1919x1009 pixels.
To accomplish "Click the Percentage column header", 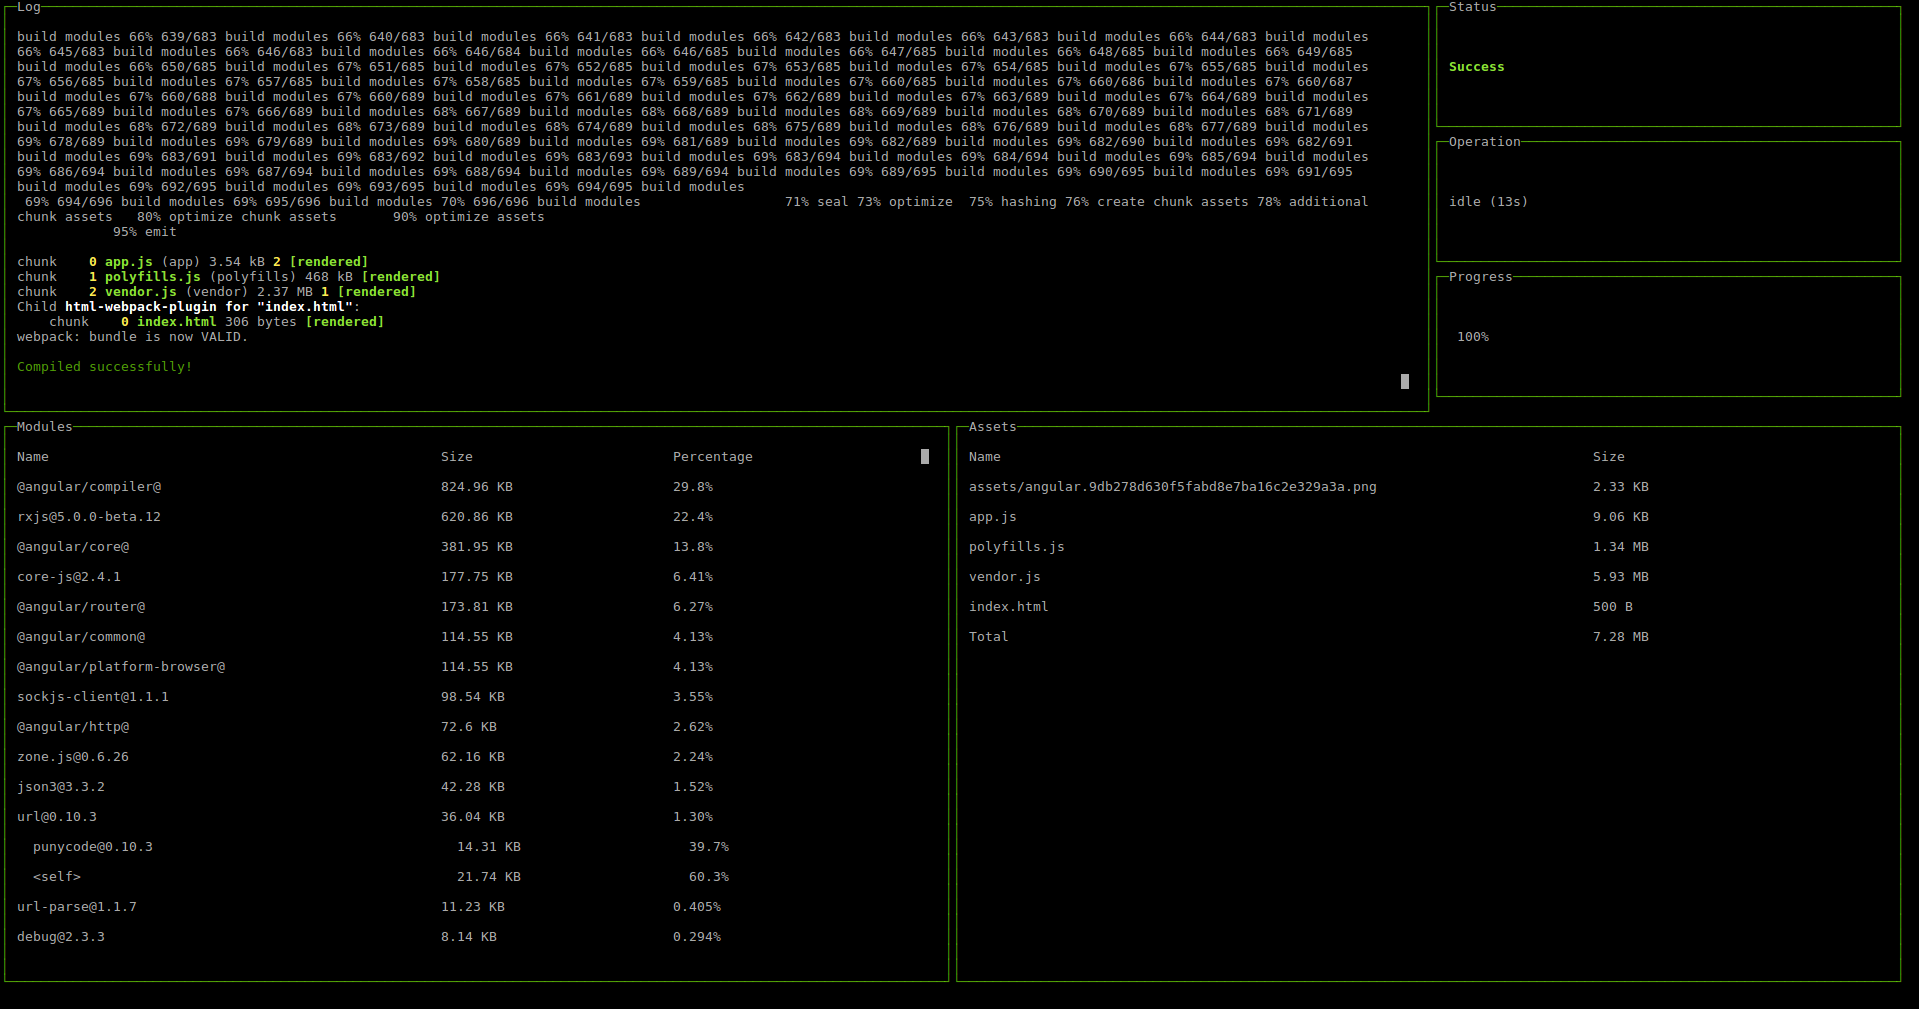I will [713, 457].
